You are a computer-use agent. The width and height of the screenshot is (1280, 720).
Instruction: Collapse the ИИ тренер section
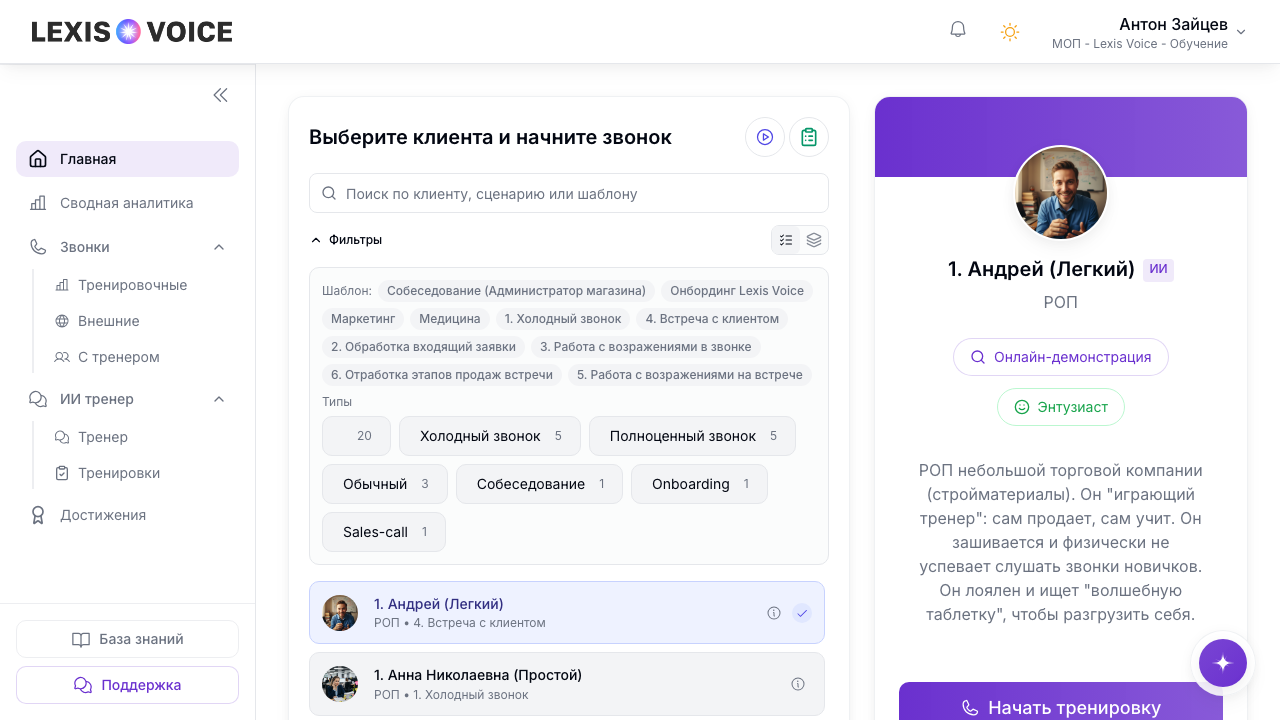point(219,399)
